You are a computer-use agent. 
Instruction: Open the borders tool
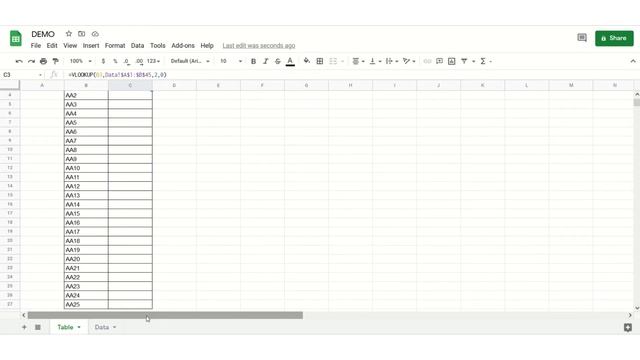[320, 61]
